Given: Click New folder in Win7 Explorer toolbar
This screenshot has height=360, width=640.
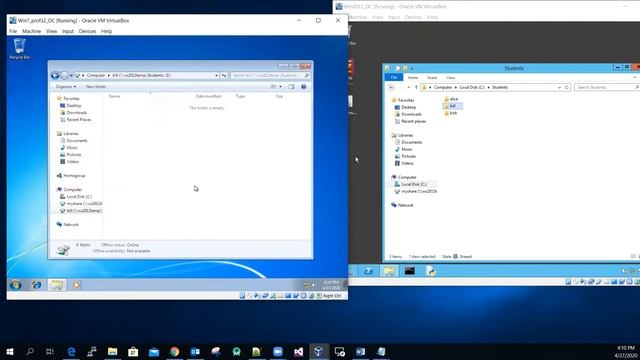Looking at the screenshot, I should point(96,87).
